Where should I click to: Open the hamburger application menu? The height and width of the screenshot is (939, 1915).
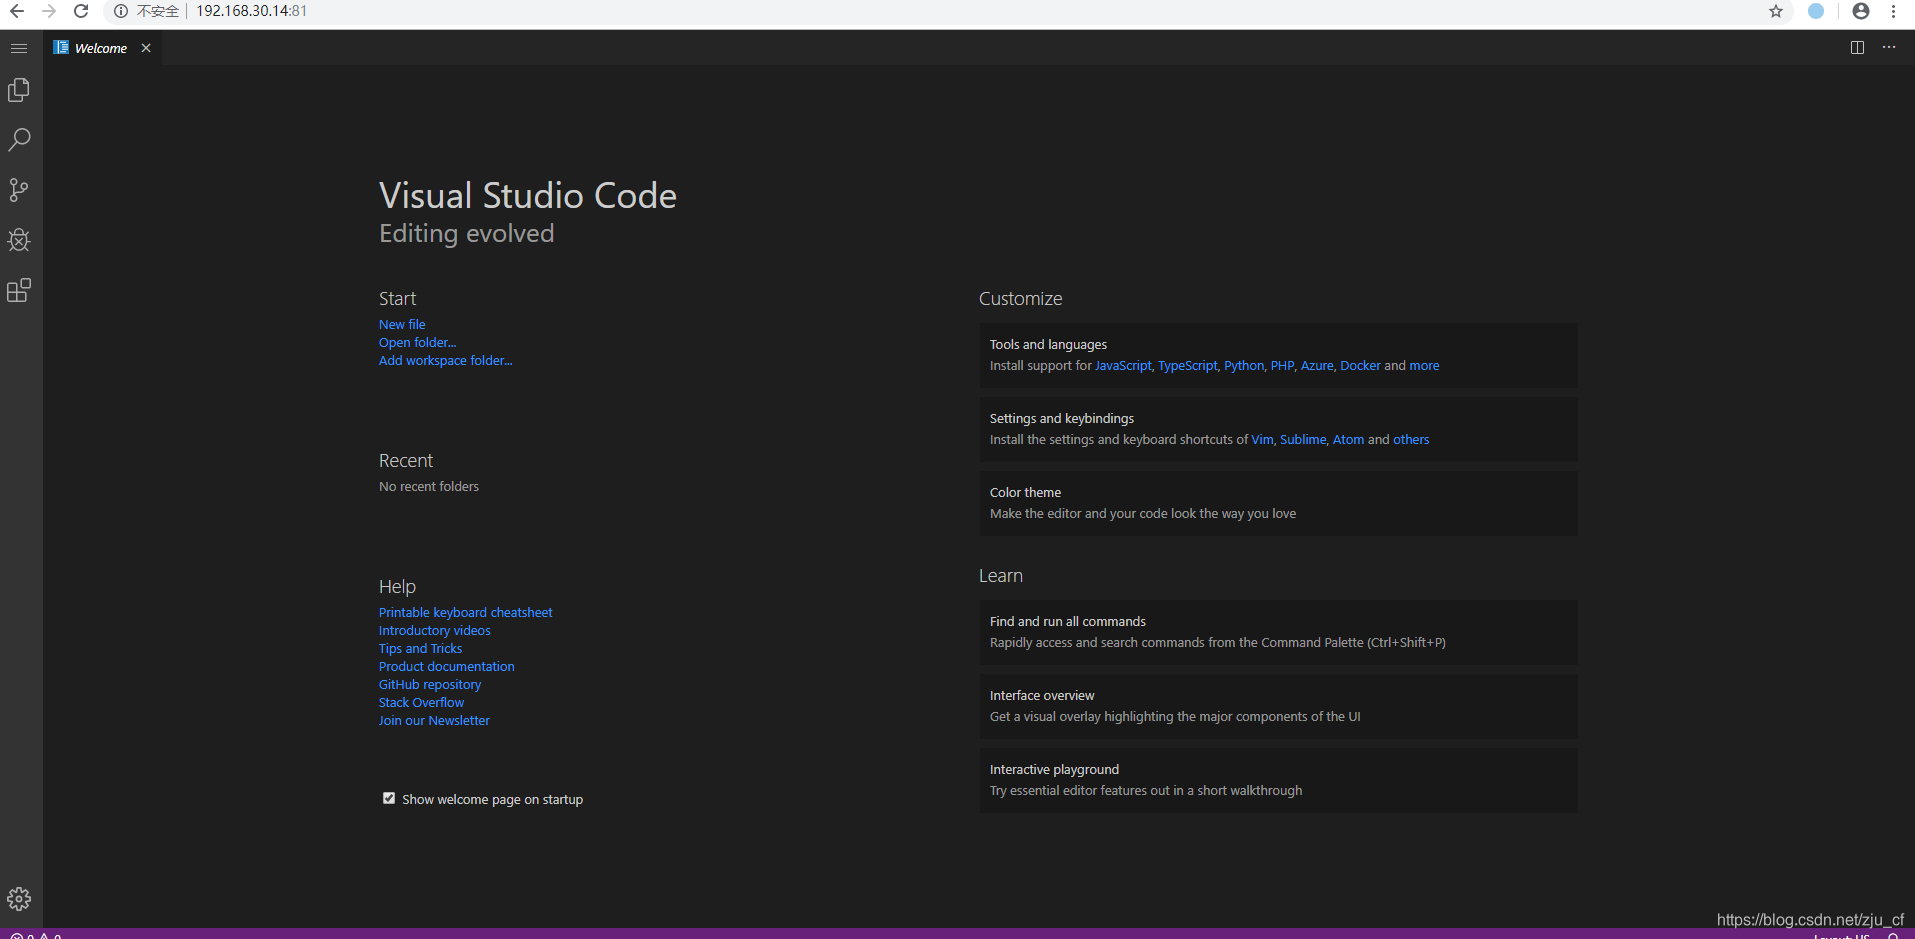coord(19,48)
